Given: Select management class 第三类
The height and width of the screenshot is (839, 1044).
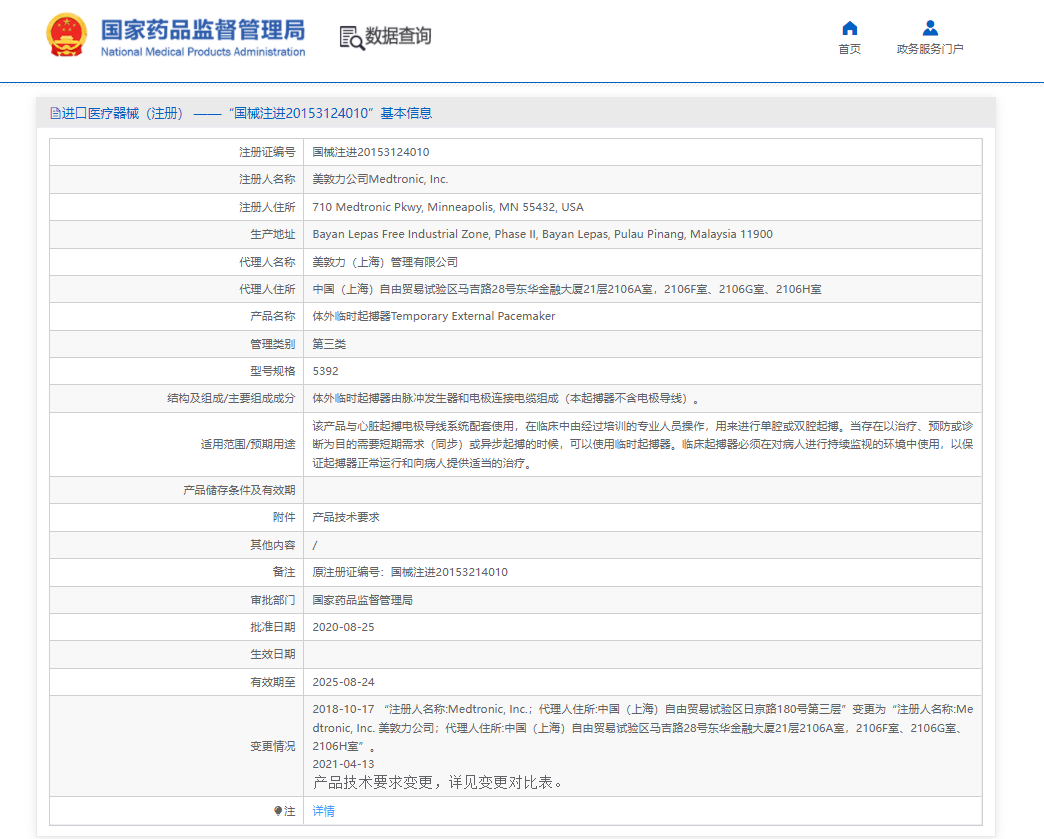Looking at the screenshot, I should coord(329,344).
